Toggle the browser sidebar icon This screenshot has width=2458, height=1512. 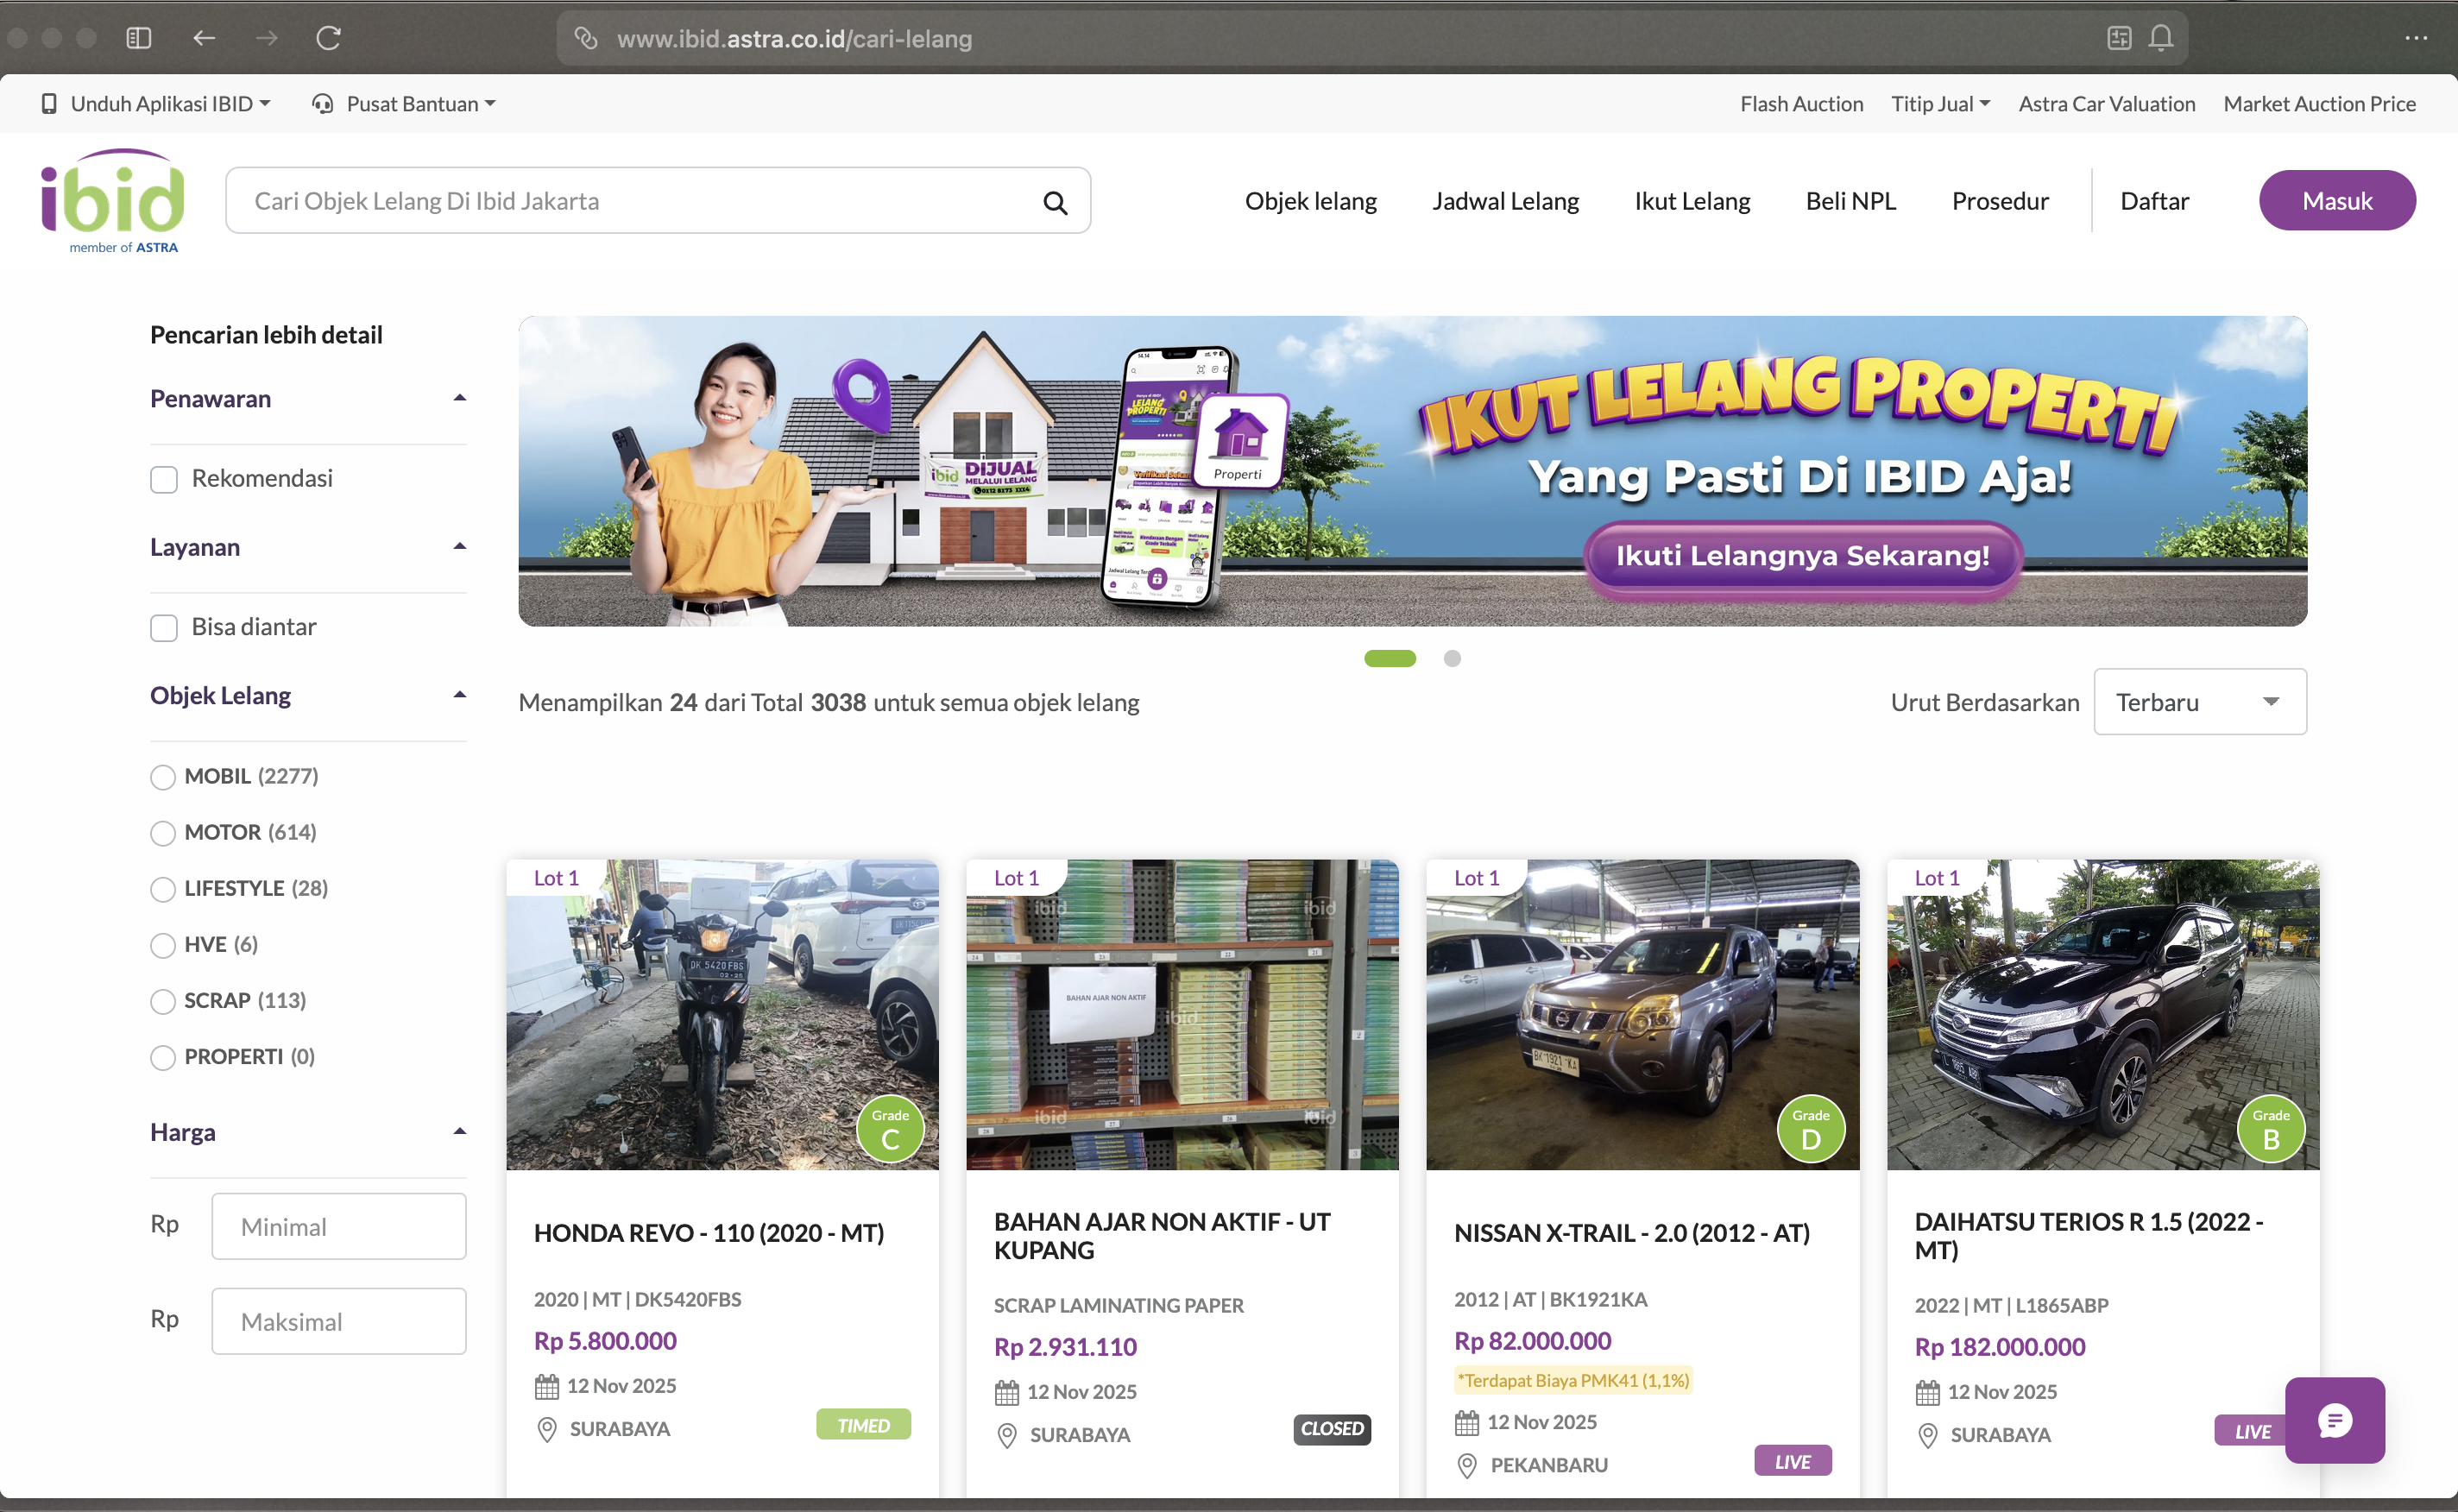tap(139, 38)
